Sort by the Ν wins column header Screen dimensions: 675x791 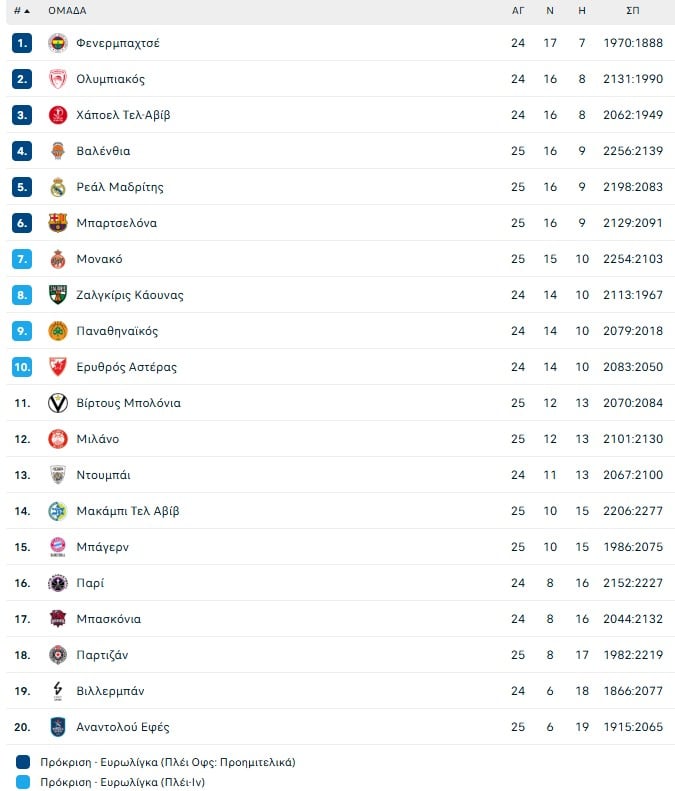click(550, 11)
